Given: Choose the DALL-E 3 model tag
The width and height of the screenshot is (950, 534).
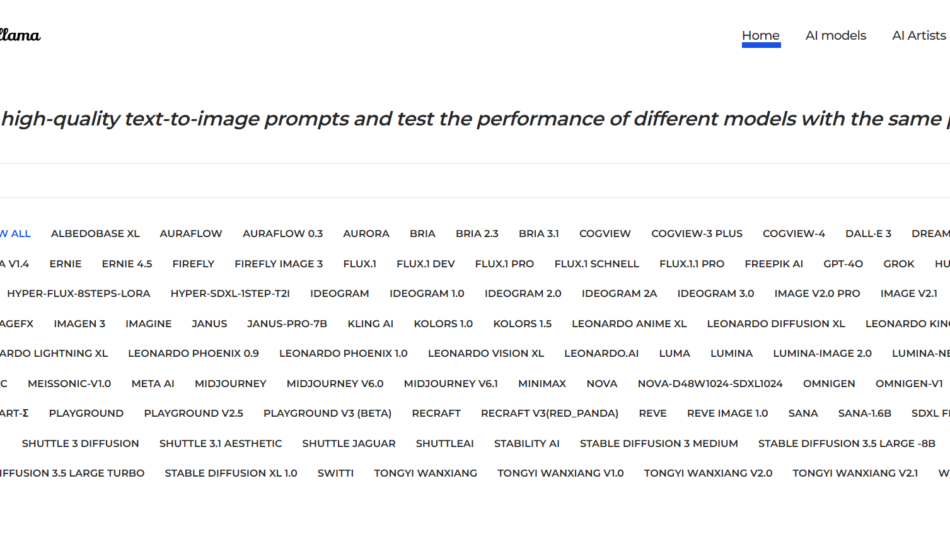Looking at the screenshot, I should coord(868,234).
